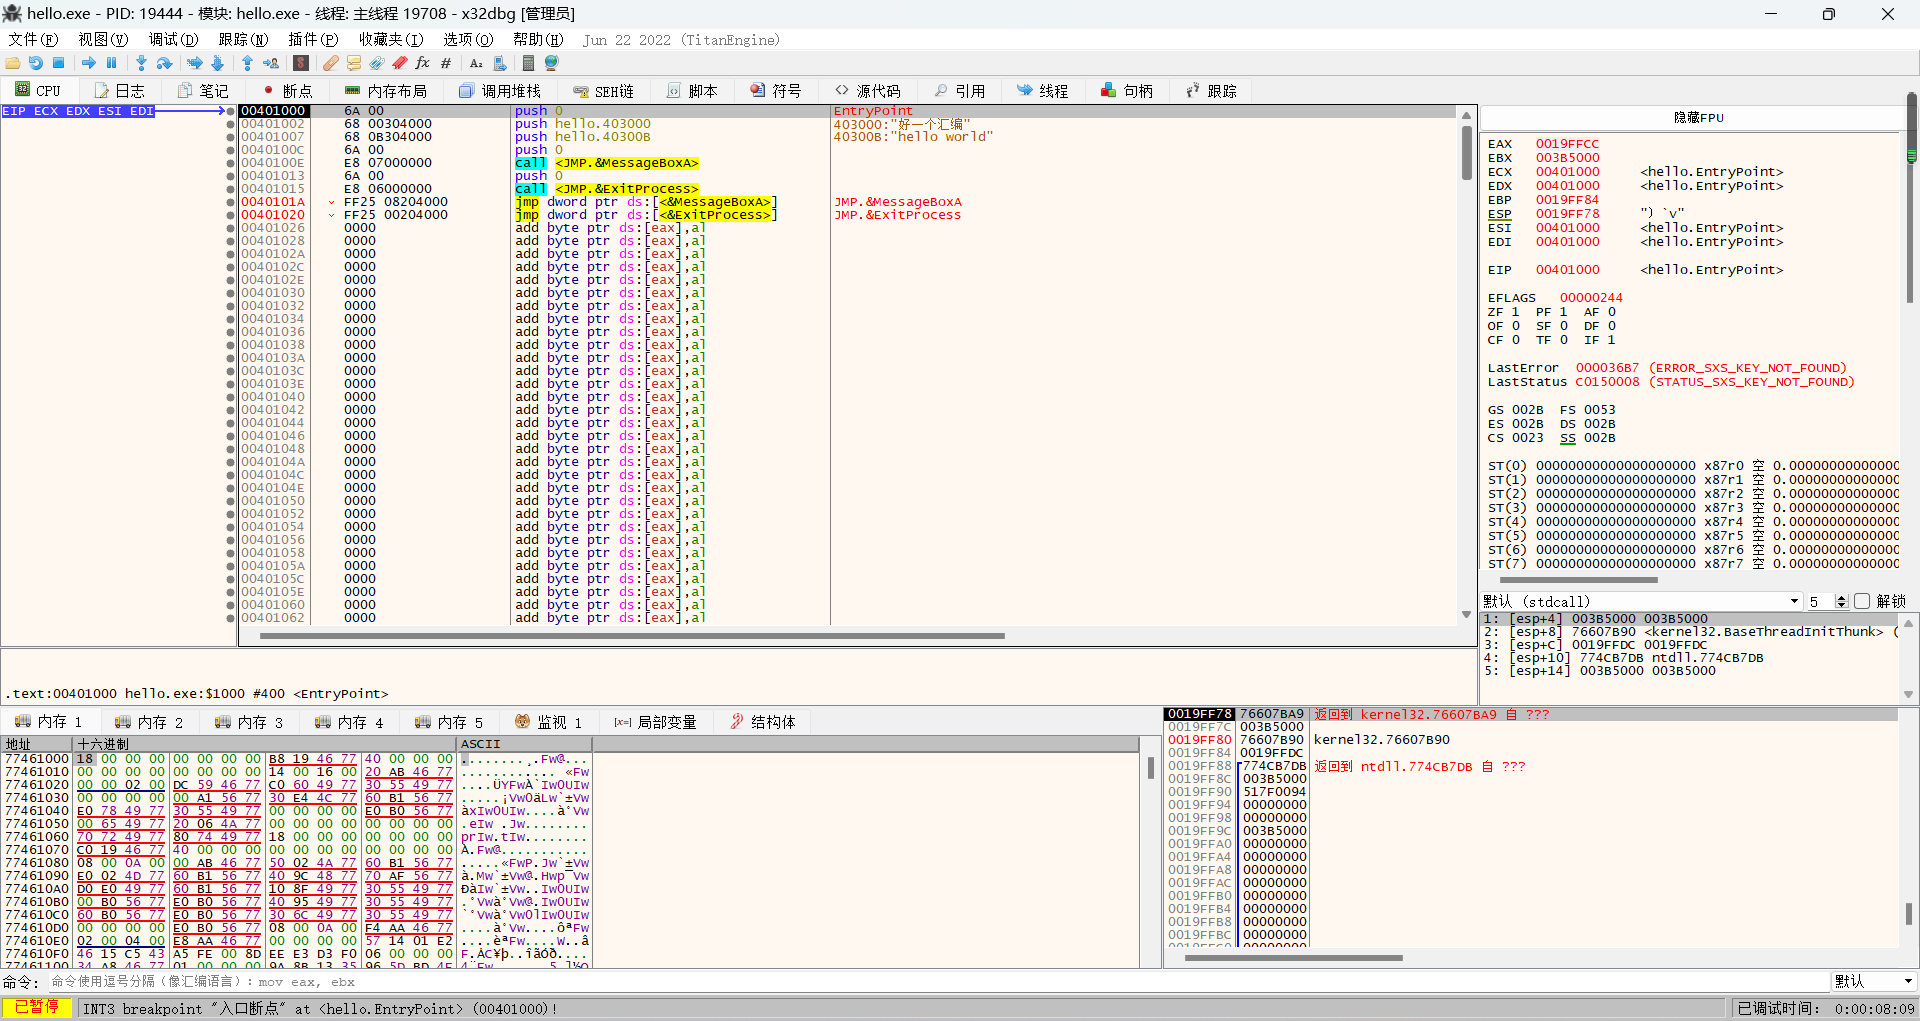Open the 帮助(H) menu
1920x1021 pixels.
(538, 39)
